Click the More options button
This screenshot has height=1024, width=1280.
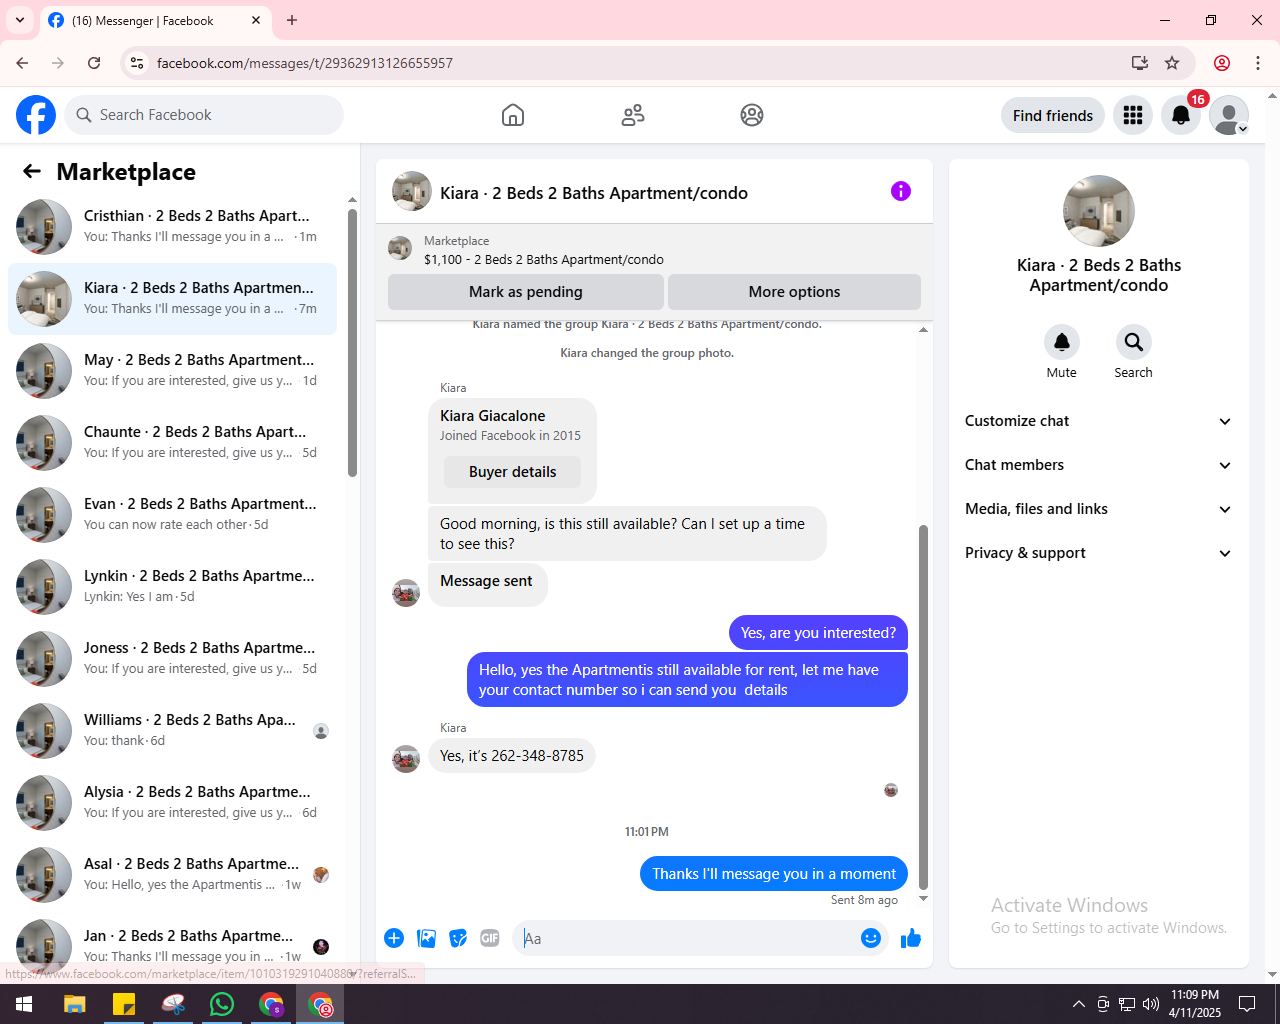coord(794,292)
